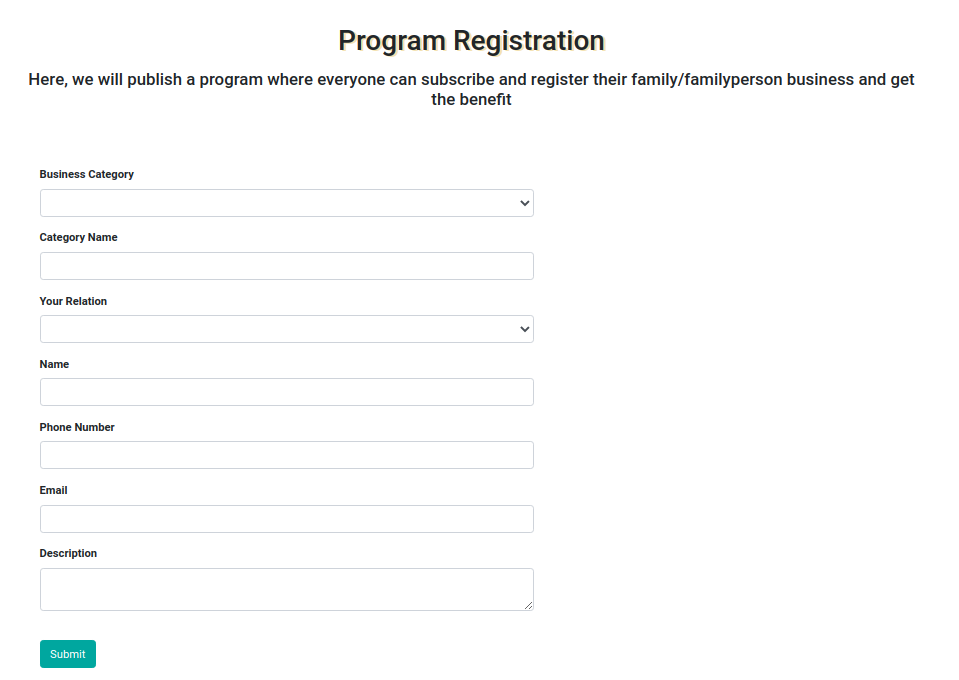Click the "Your Relation" field label
The image size is (959, 680).
tap(73, 301)
